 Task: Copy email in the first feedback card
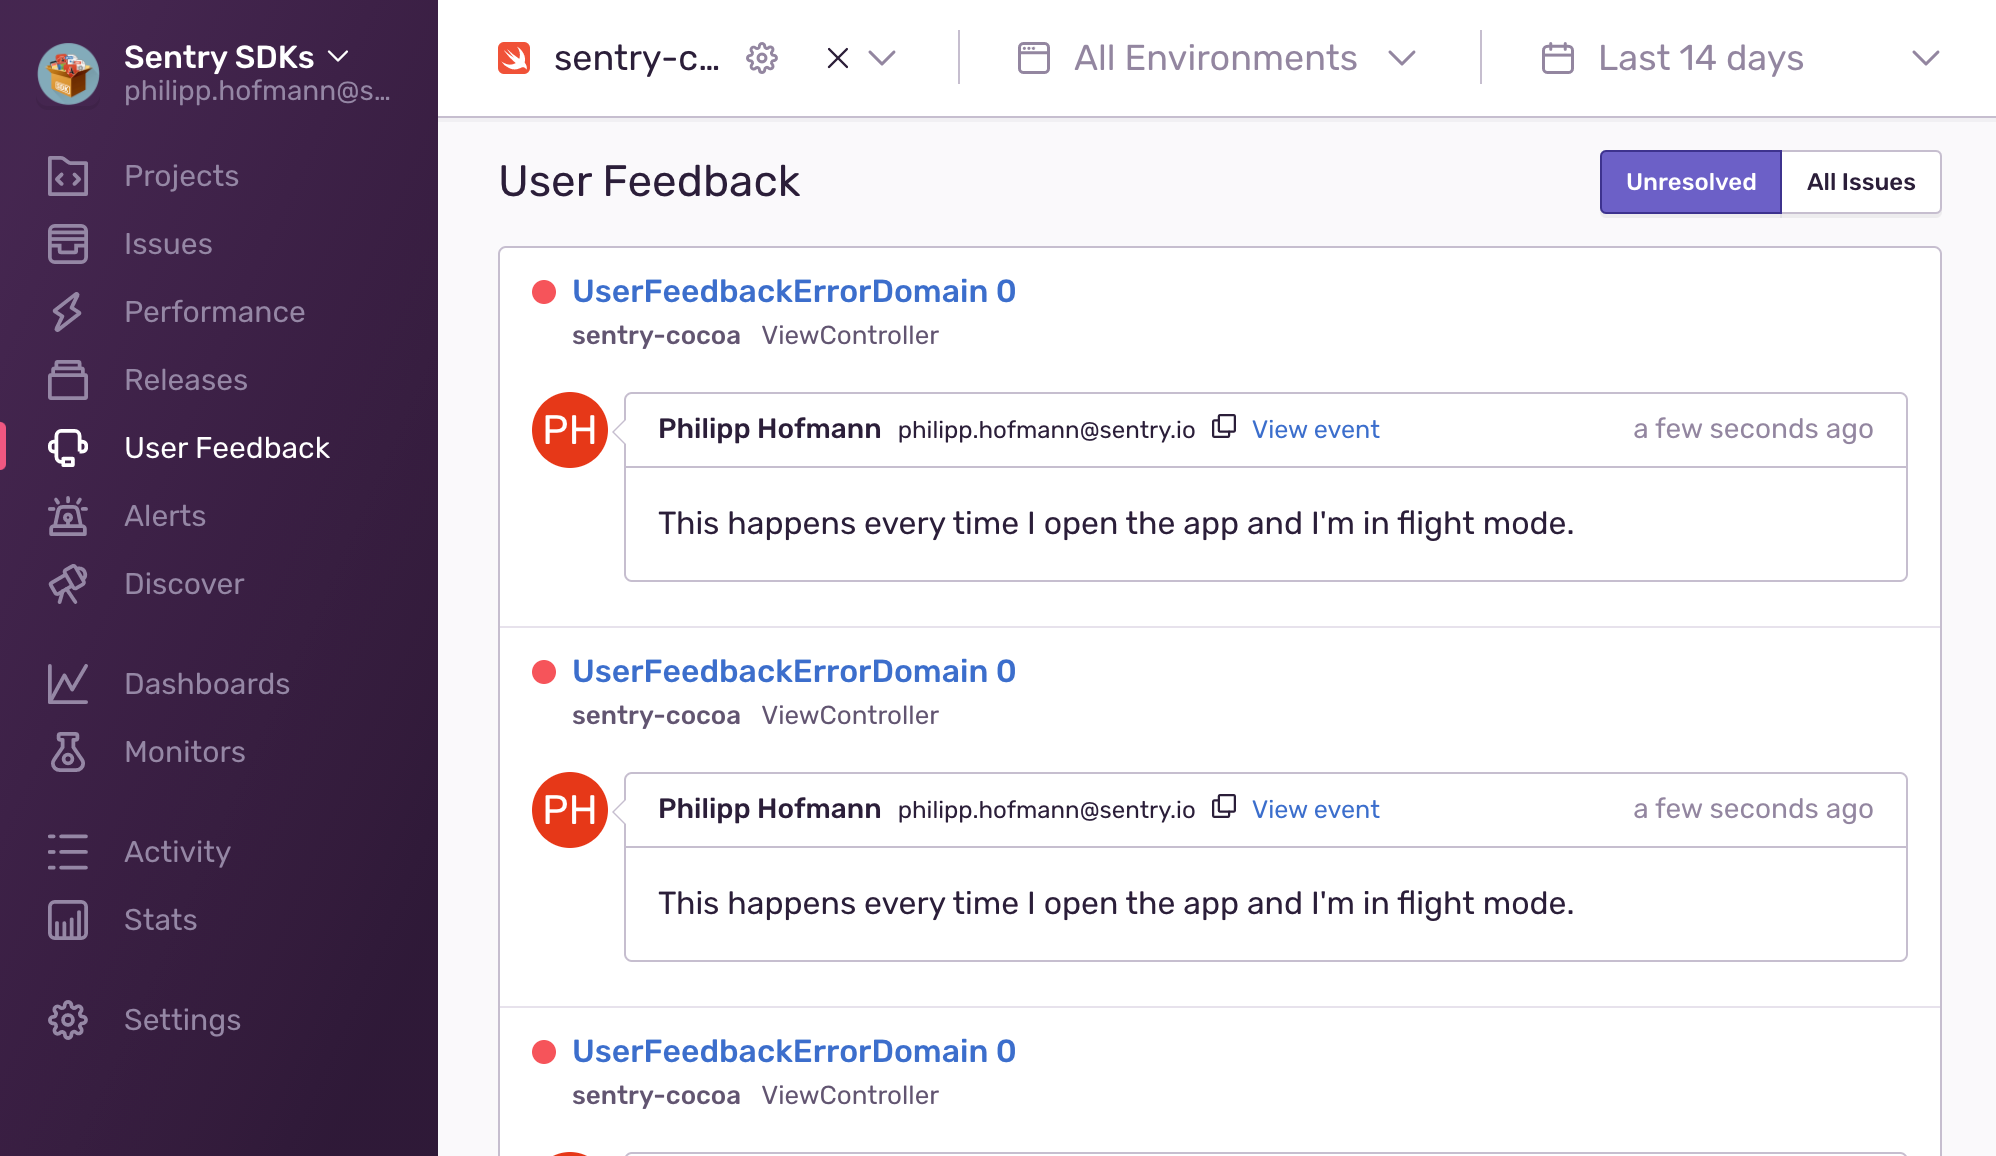(x=1224, y=428)
